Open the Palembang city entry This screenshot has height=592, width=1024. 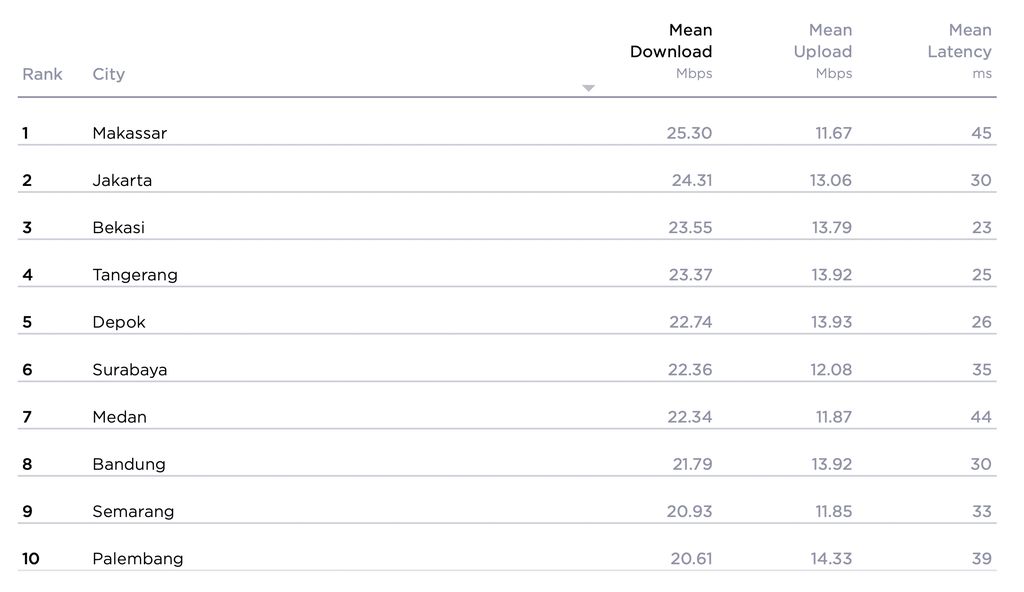coord(138,559)
